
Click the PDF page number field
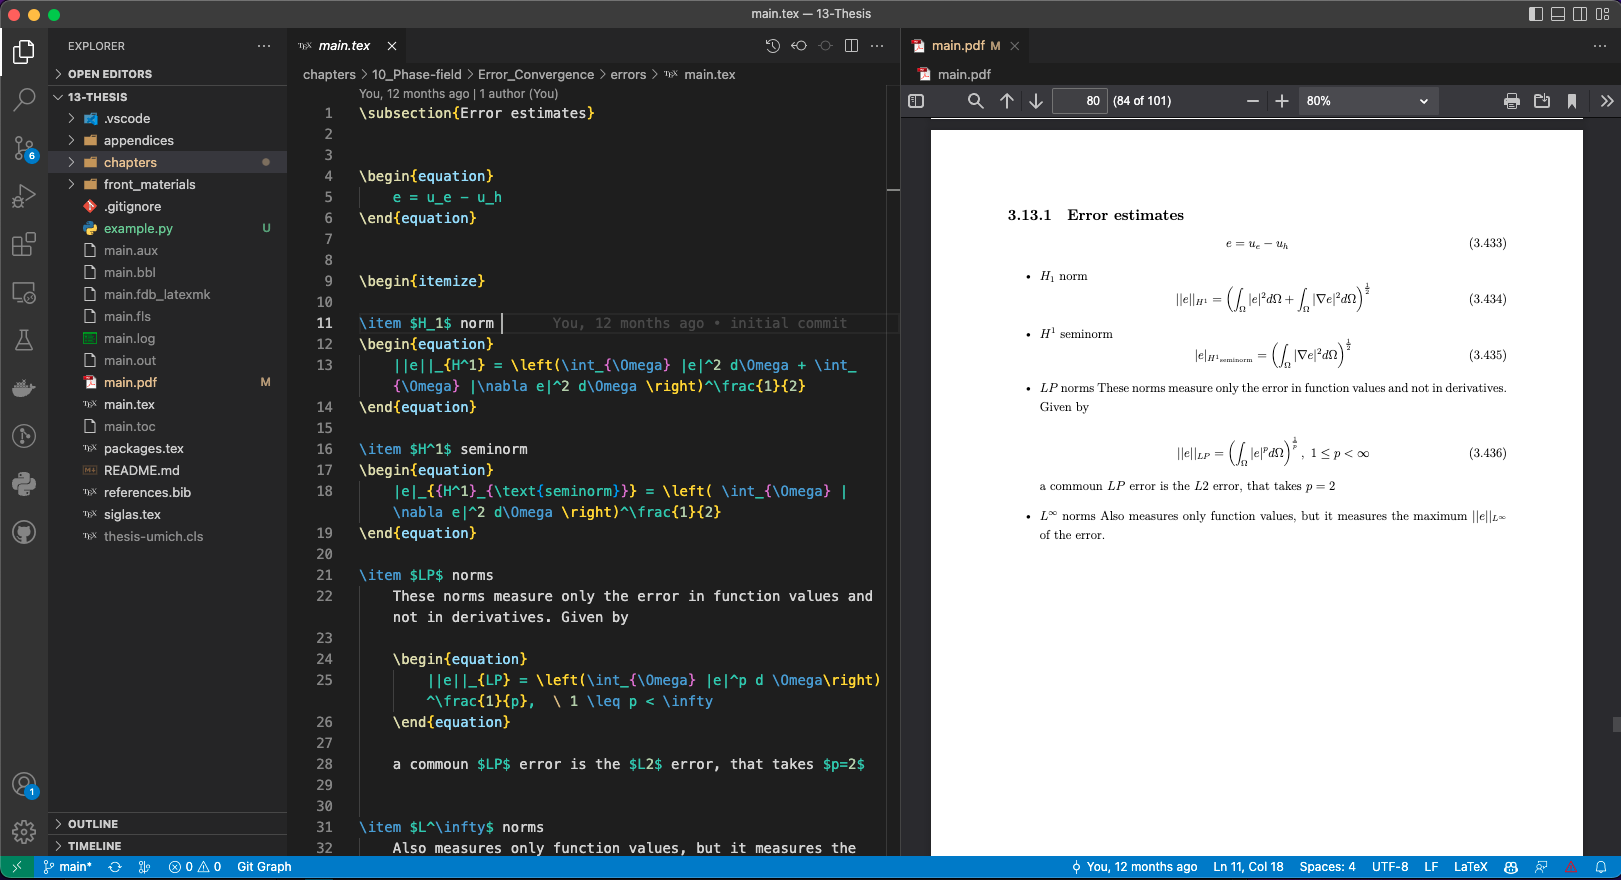(1080, 101)
